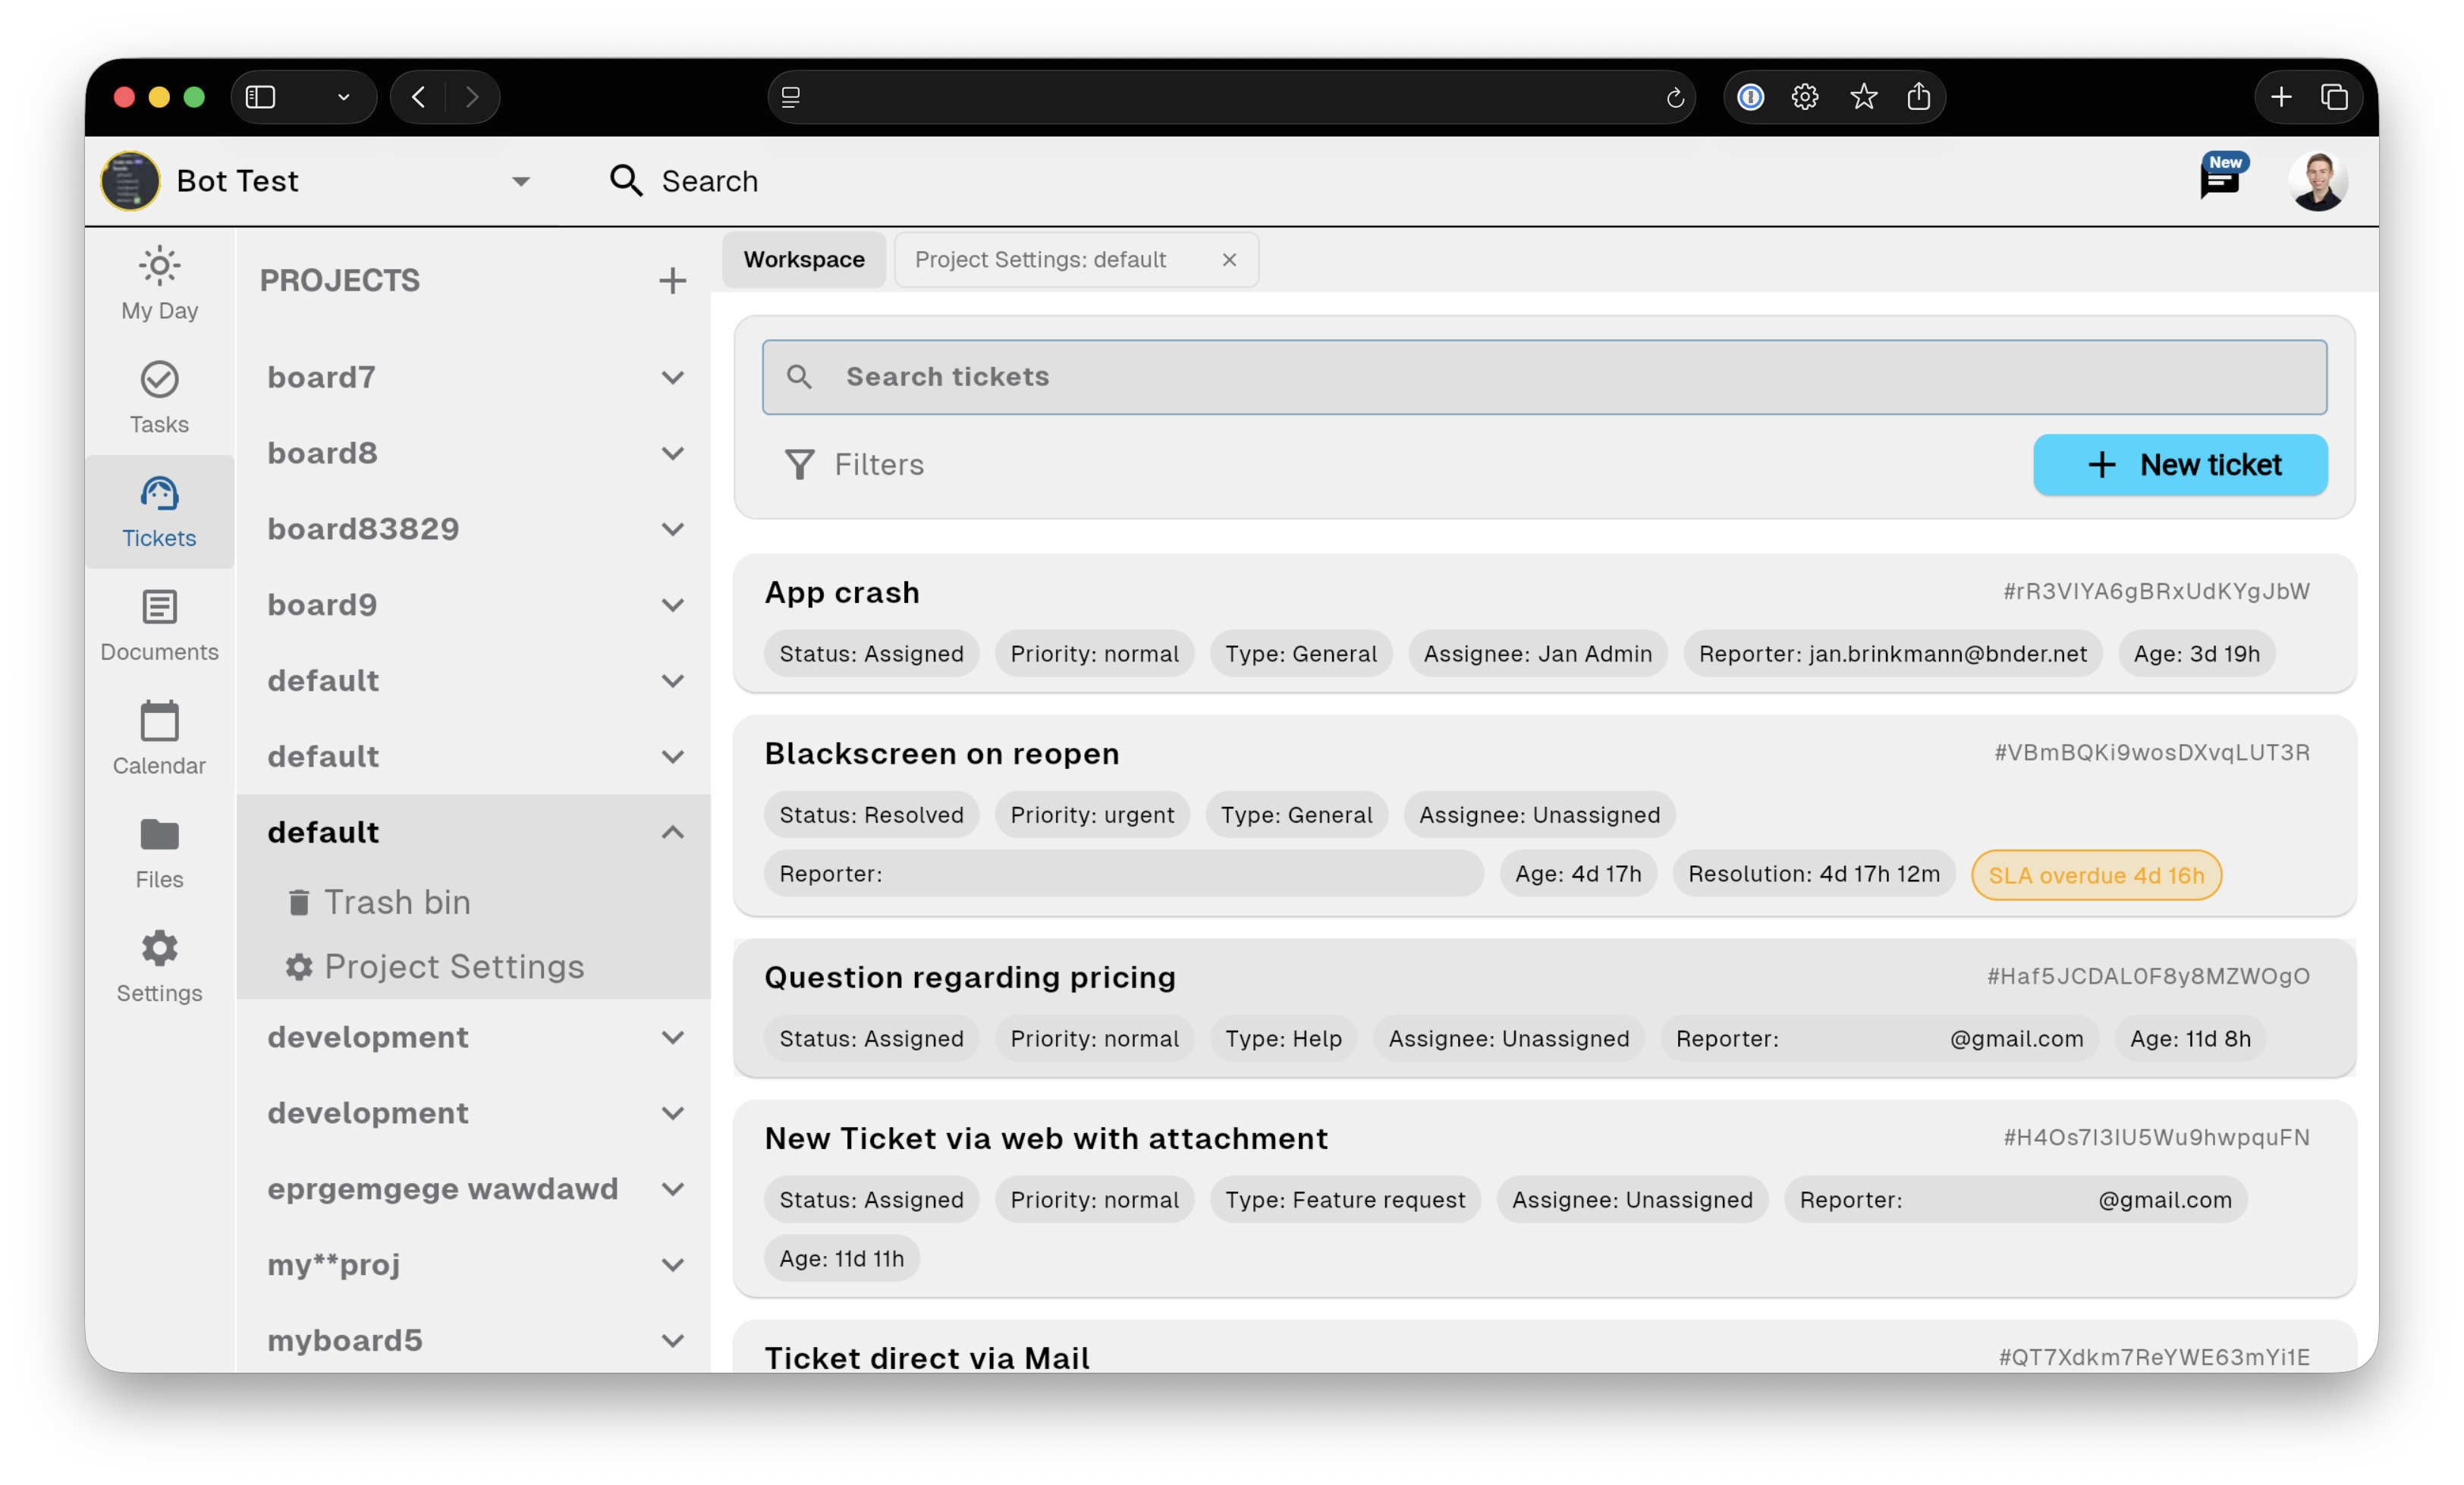Open the My Day panel

(159, 283)
